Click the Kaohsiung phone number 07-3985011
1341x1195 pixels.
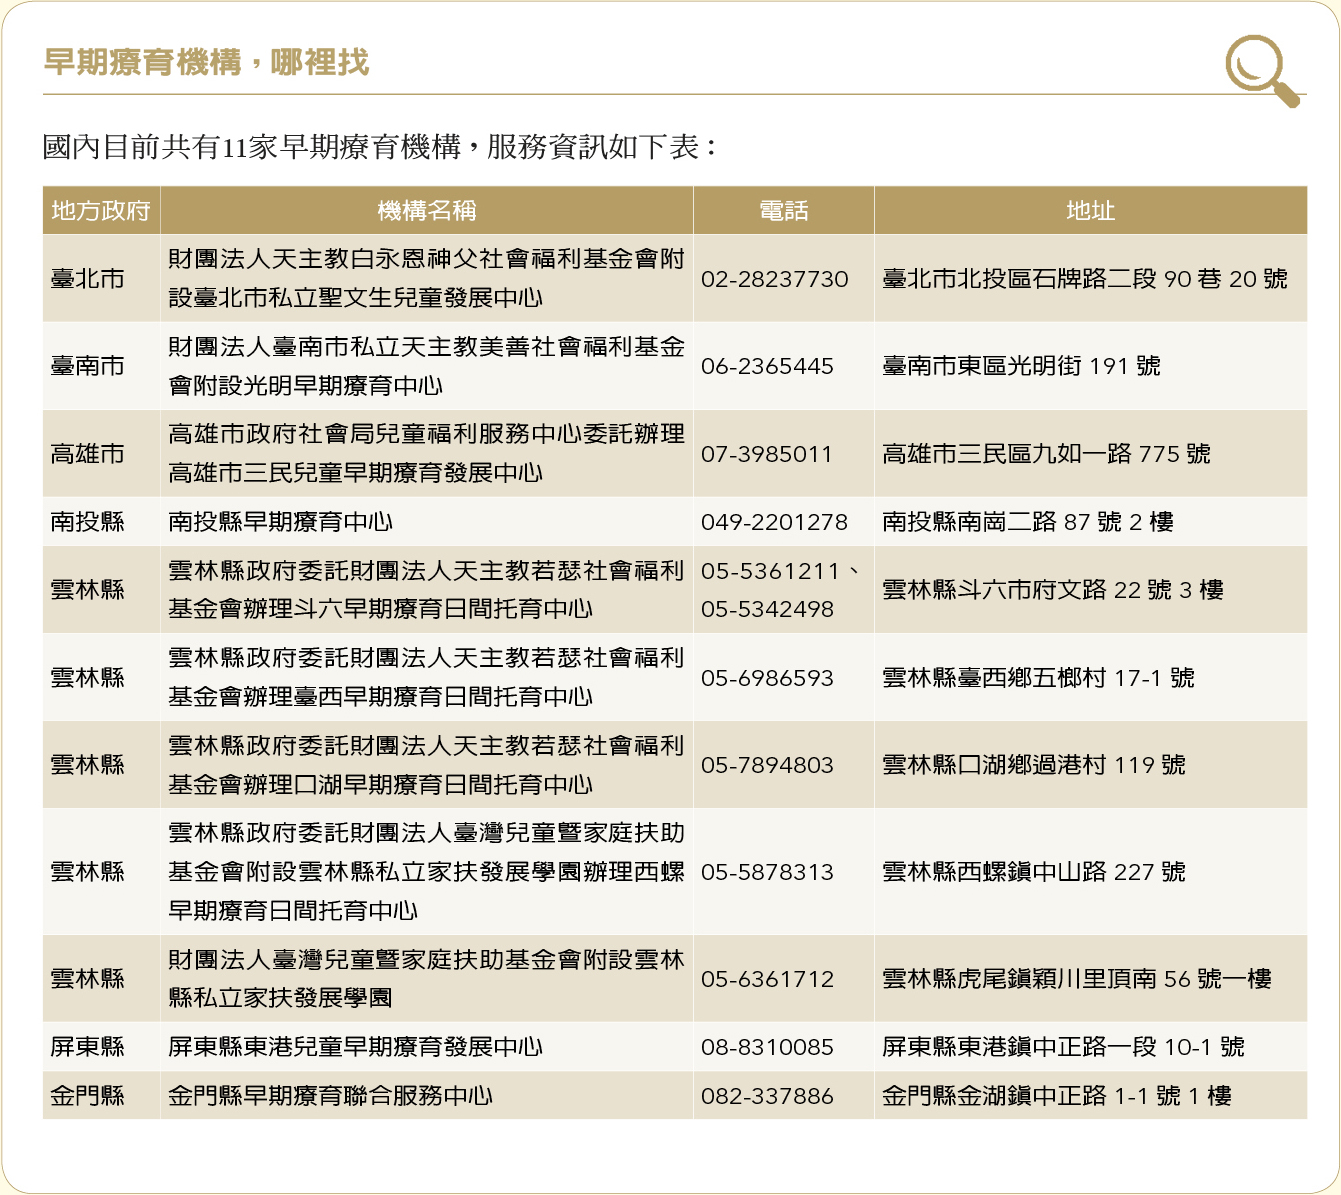[x=766, y=454]
